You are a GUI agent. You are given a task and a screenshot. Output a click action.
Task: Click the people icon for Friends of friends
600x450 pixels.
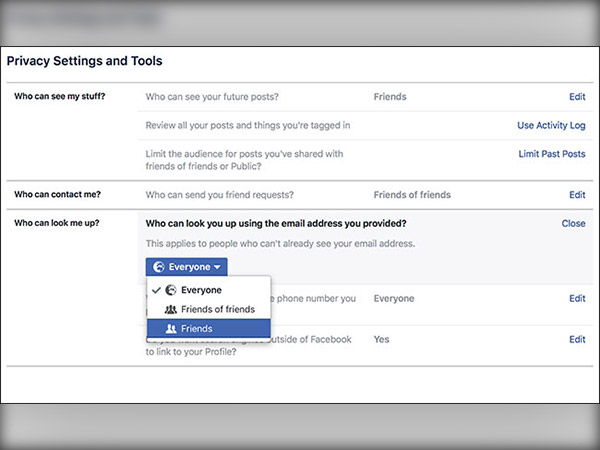tap(170, 309)
